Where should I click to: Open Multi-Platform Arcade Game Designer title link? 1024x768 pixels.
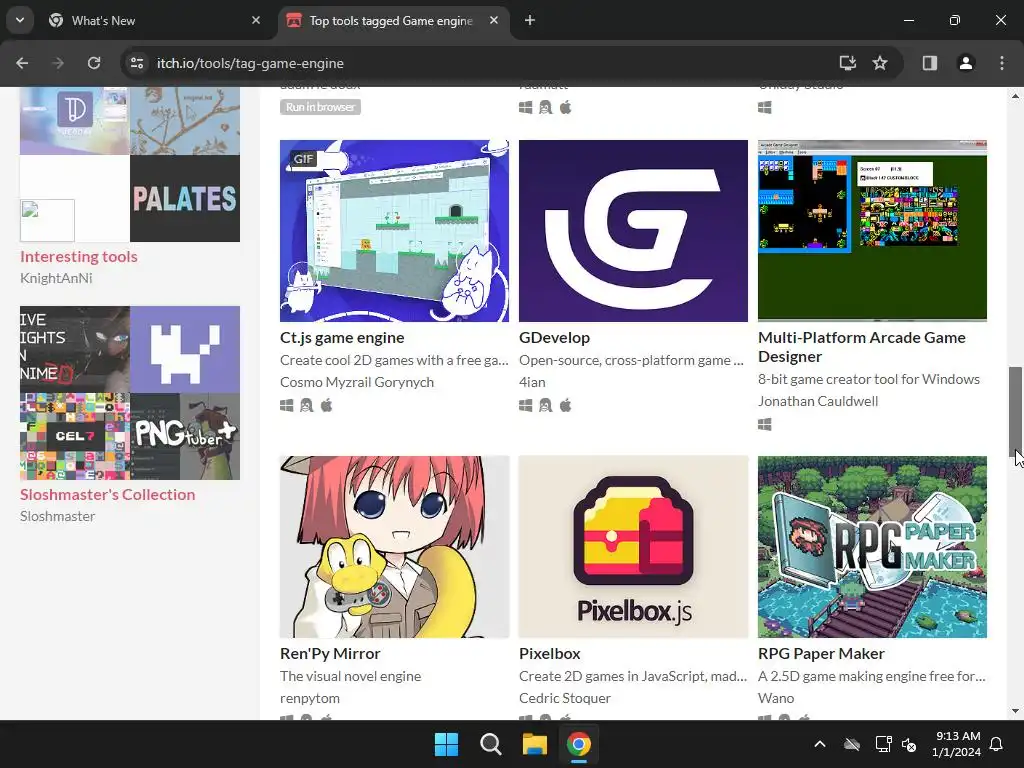click(862, 347)
